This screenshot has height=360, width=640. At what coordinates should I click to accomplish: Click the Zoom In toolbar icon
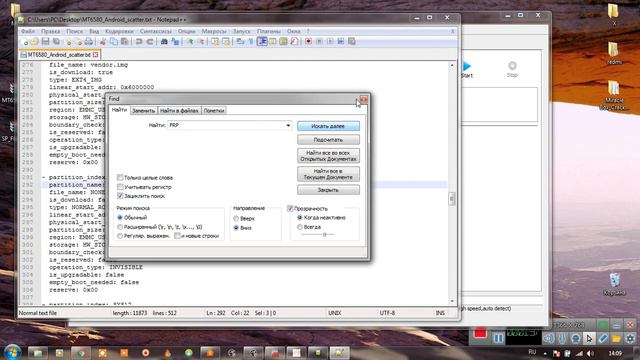click(190, 42)
